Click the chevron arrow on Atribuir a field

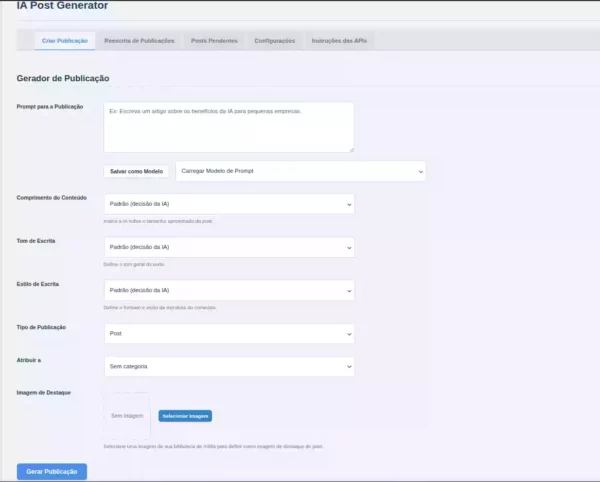[x=348, y=367]
